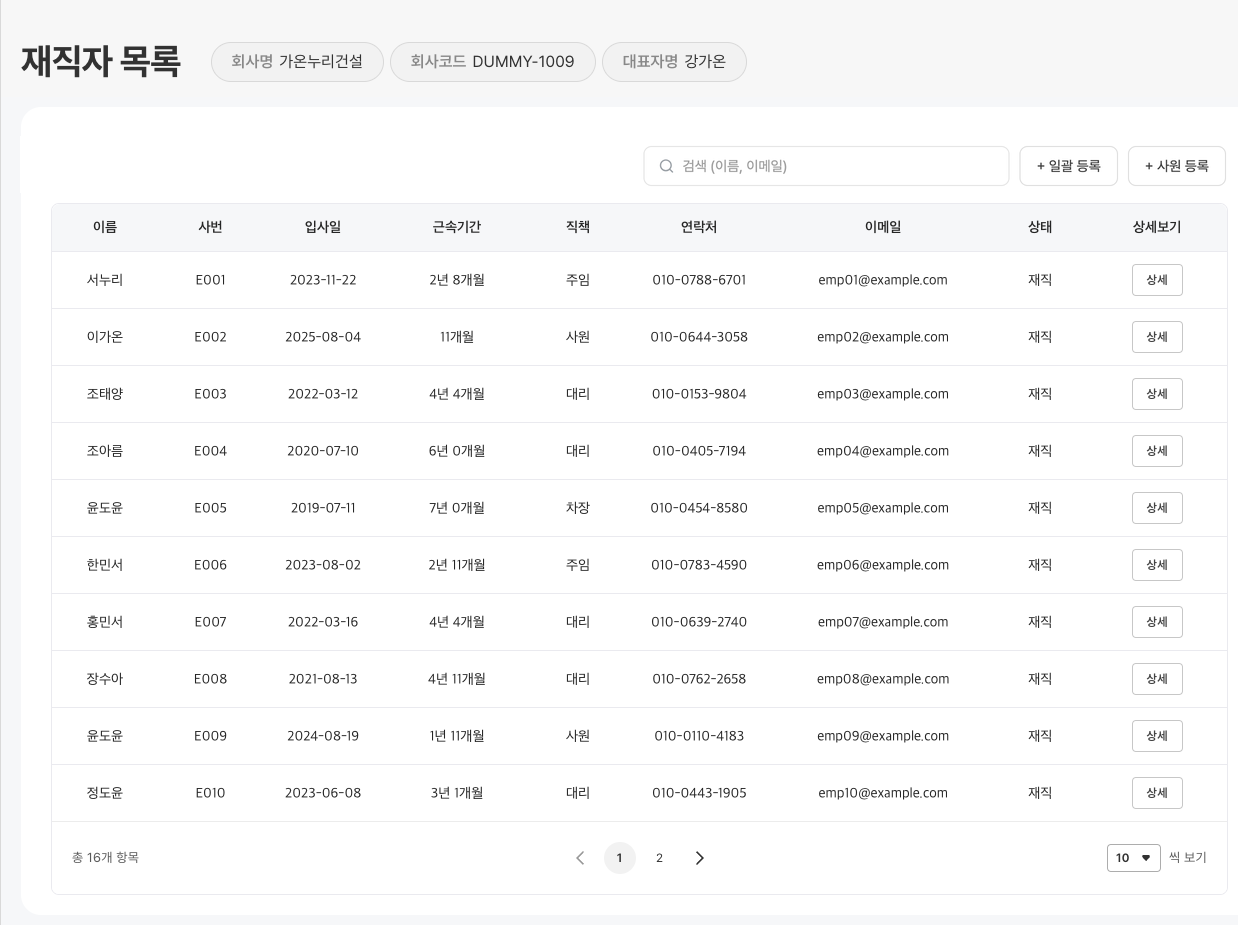
Task: Select the name cell 홍민서
Action: pos(105,622)
